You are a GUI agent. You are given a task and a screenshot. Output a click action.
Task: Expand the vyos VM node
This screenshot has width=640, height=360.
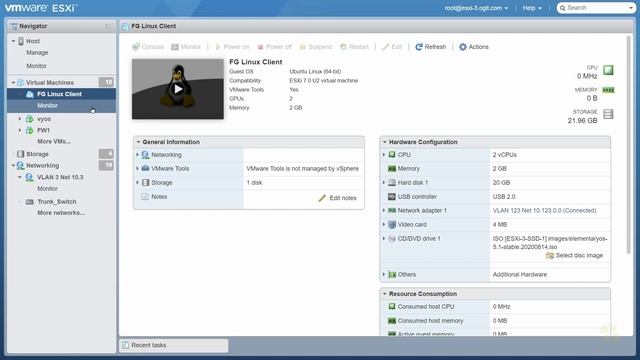(x=20, y=119)
